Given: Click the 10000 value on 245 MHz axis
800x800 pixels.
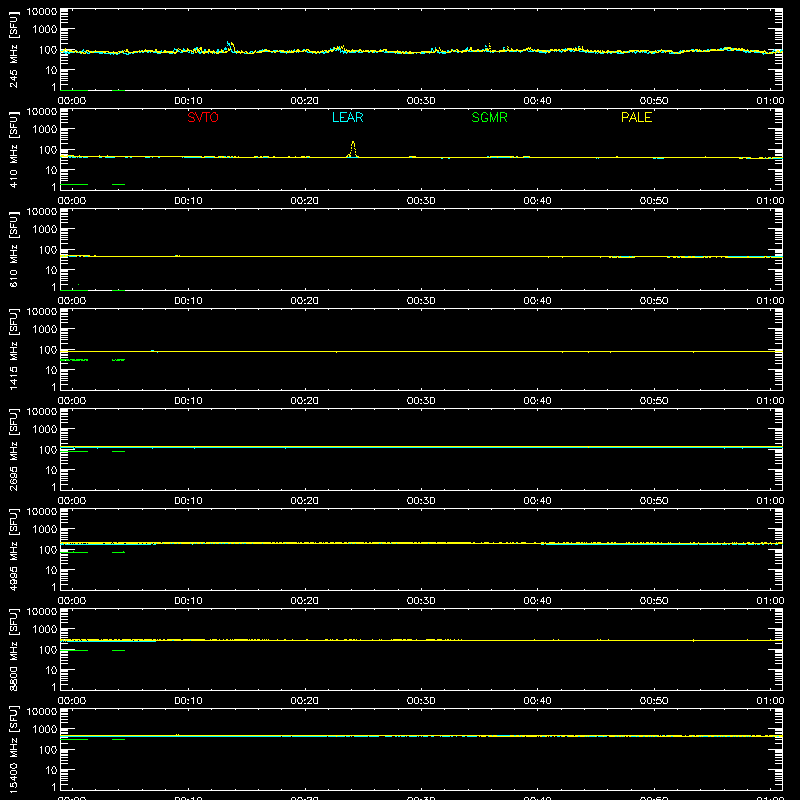Looking at the screenshot, I should (42, 12).
